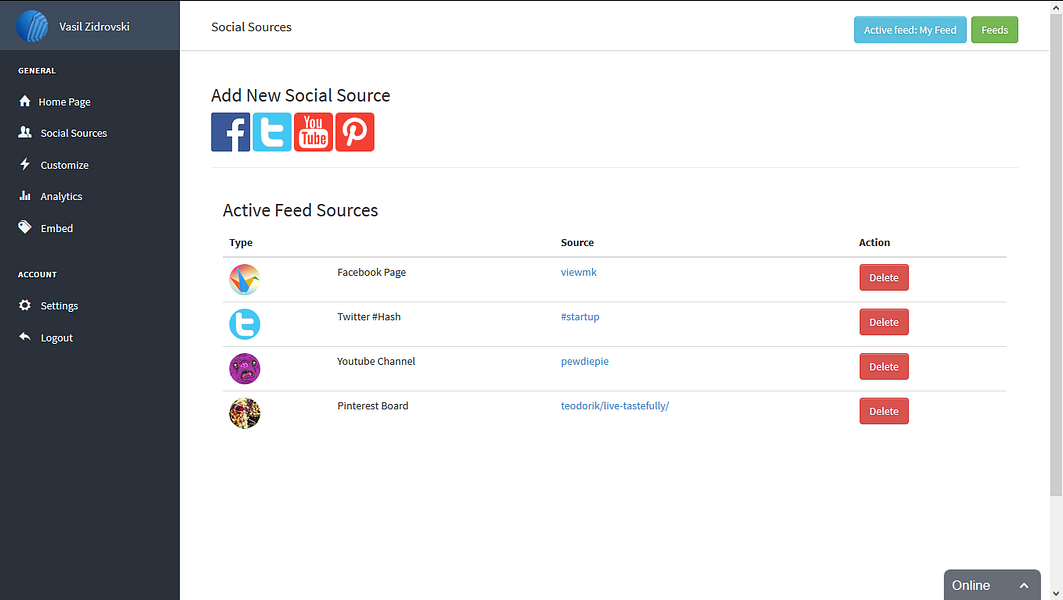Open the #startup source link
The width and height of the screenshot is (1063, 600).
[580, 317]
